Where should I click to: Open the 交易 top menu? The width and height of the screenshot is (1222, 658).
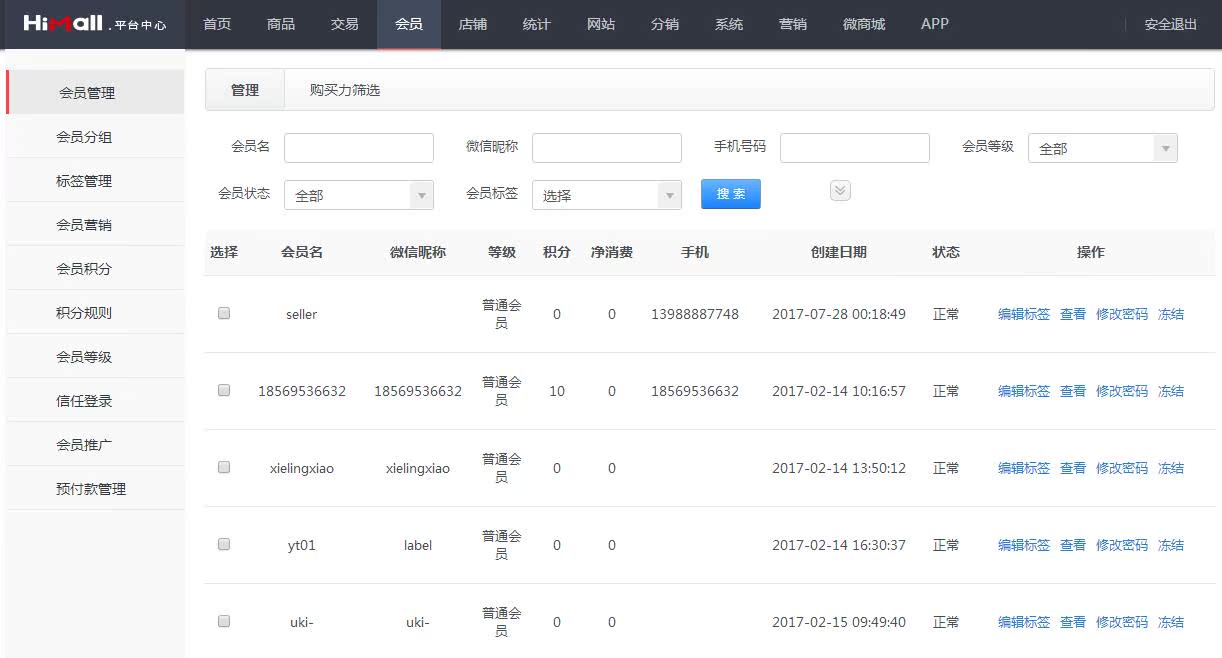(345, 24)
